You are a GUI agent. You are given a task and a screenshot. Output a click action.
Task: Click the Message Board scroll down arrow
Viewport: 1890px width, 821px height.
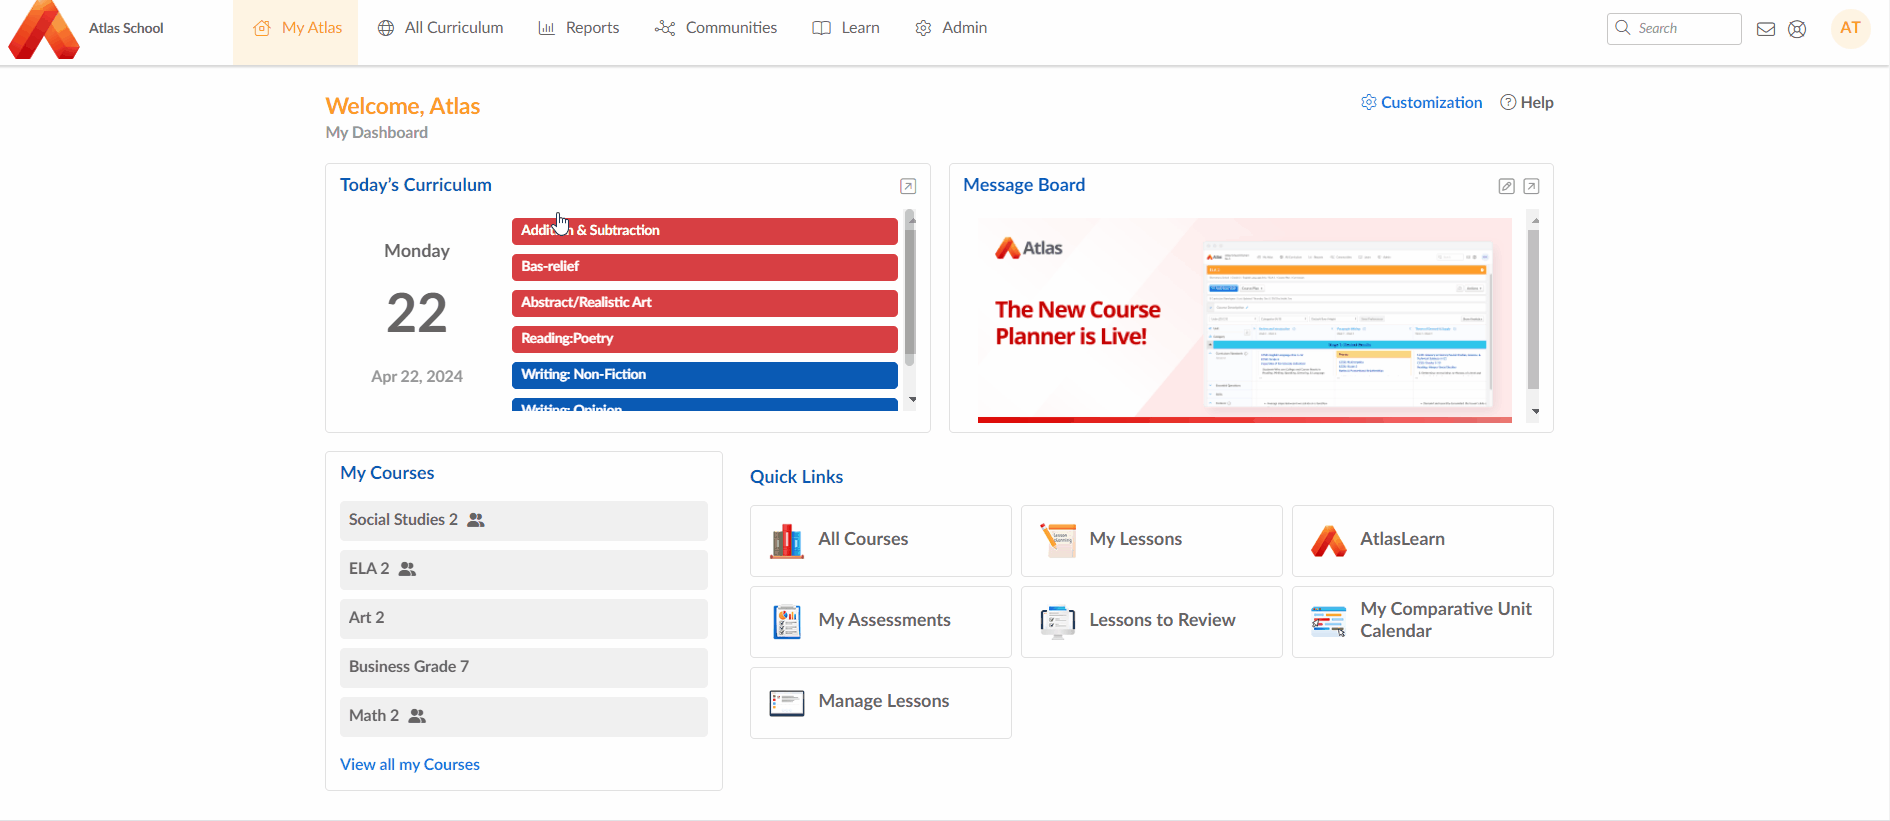coord(1535,411)
